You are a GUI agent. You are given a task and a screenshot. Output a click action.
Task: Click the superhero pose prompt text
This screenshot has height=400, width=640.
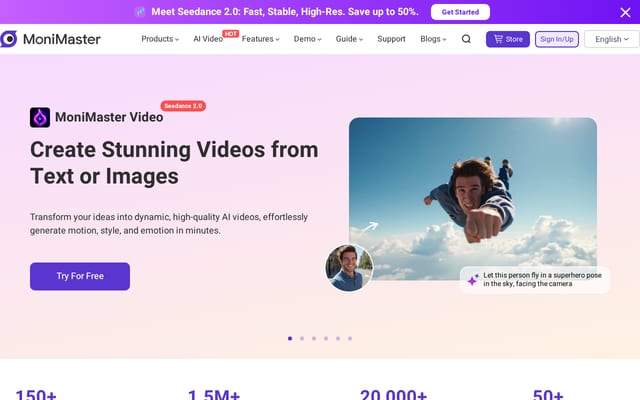click(x=542, y=280)
